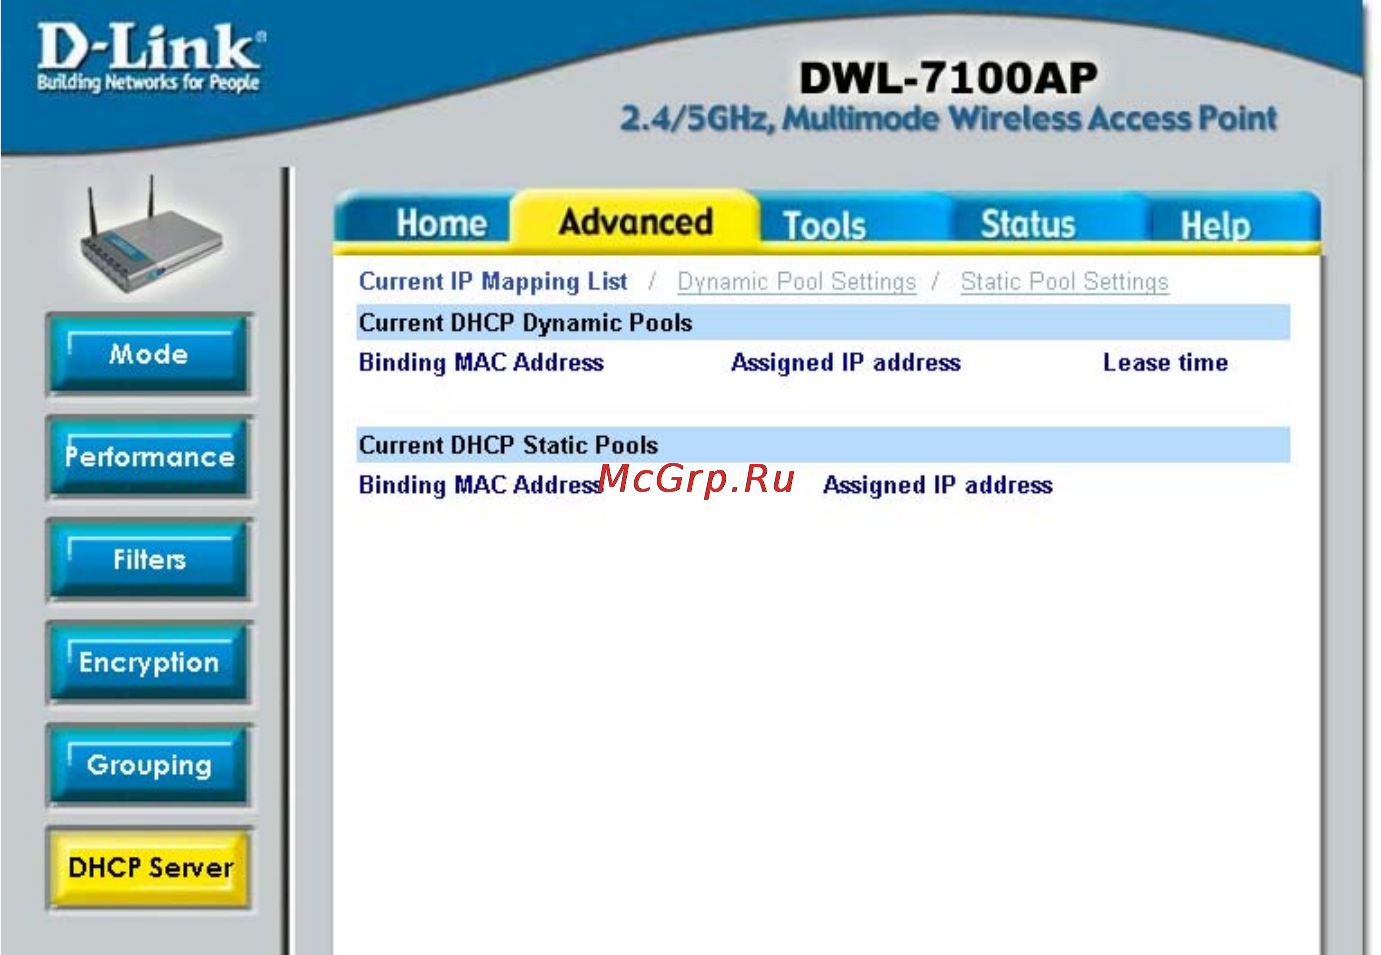The height and width of the screenshot is (955, 1381).
Task: Click the Current DHCP Dynamic Pools header
Action: (x=823, y=323)
